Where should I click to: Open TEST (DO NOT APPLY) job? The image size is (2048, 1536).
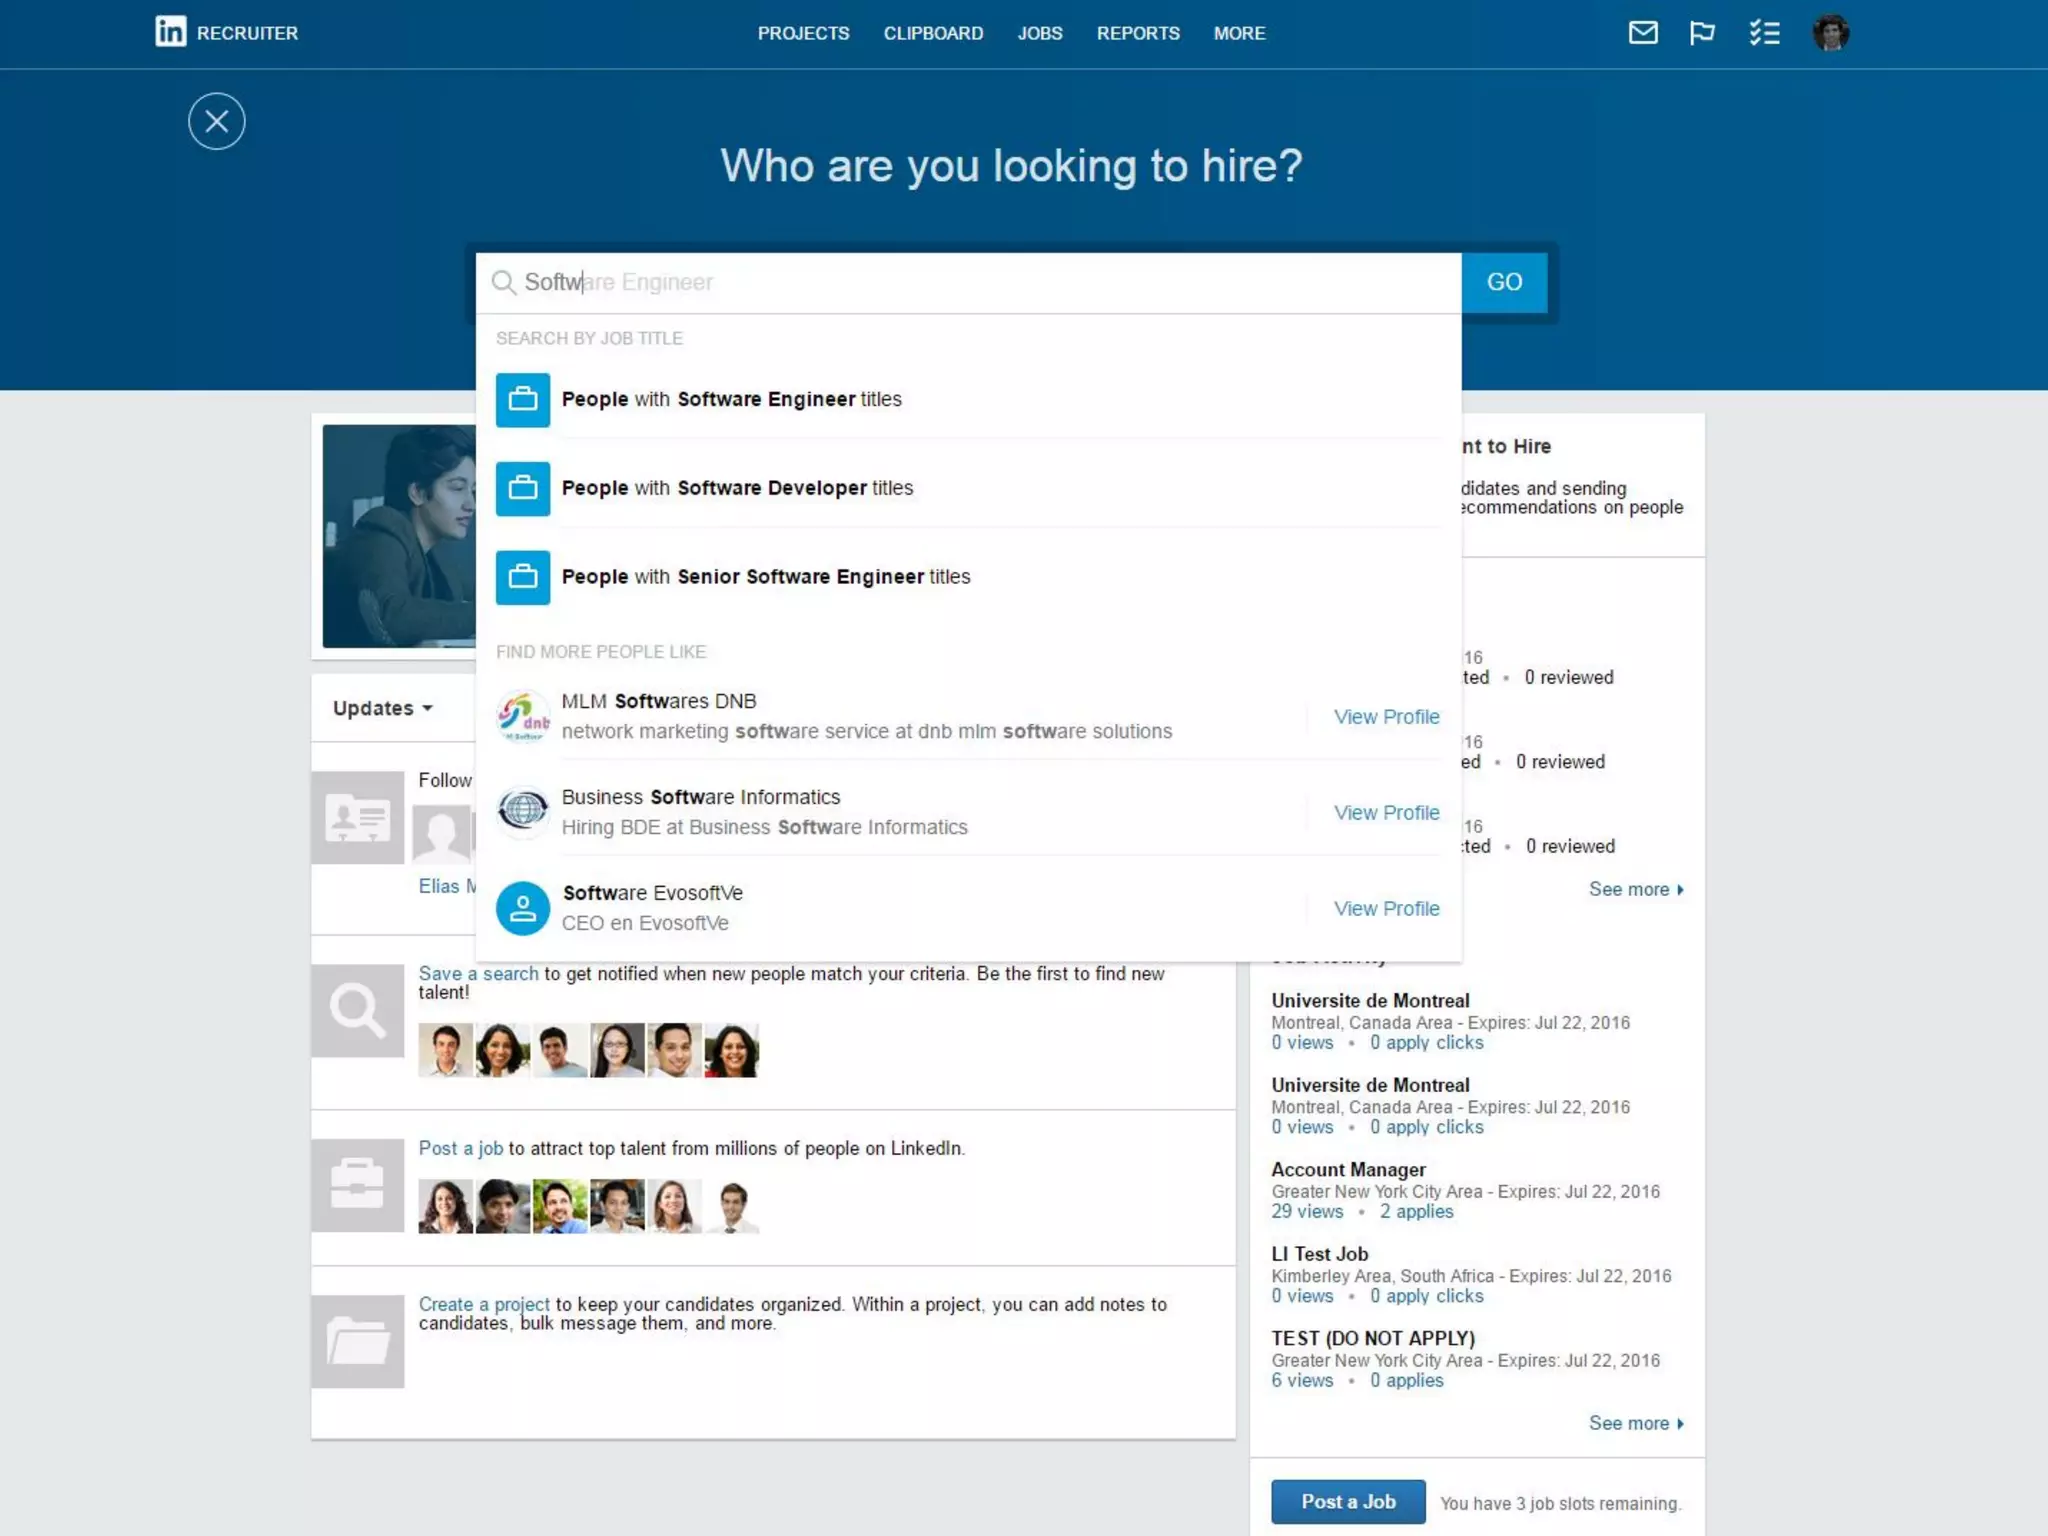coord(1373,1339)
